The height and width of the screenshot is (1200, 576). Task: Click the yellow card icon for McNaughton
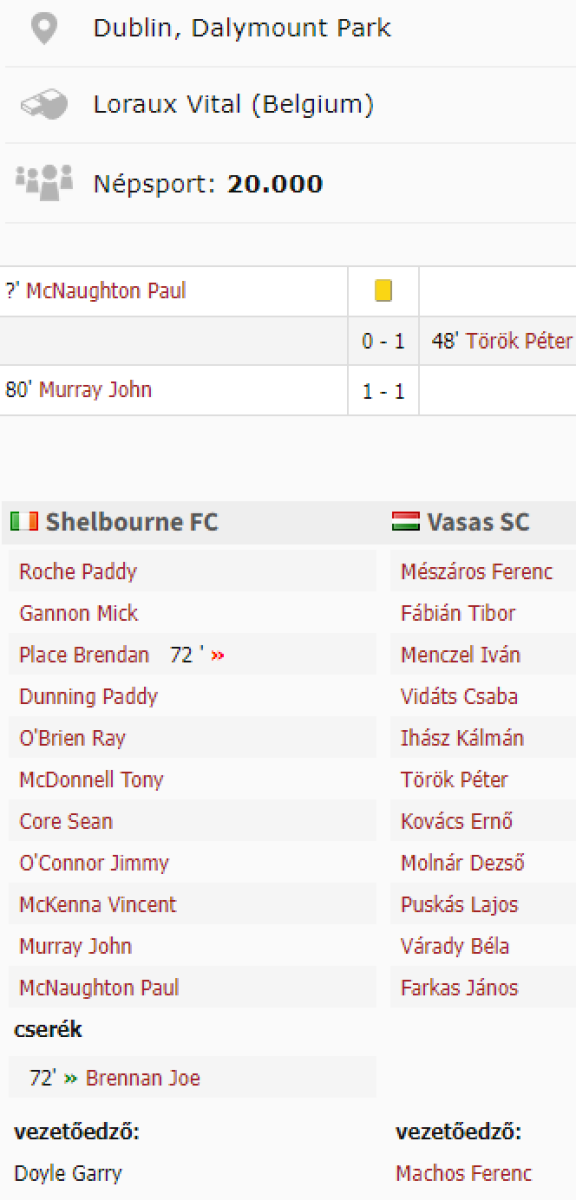(x=383, y=291)
